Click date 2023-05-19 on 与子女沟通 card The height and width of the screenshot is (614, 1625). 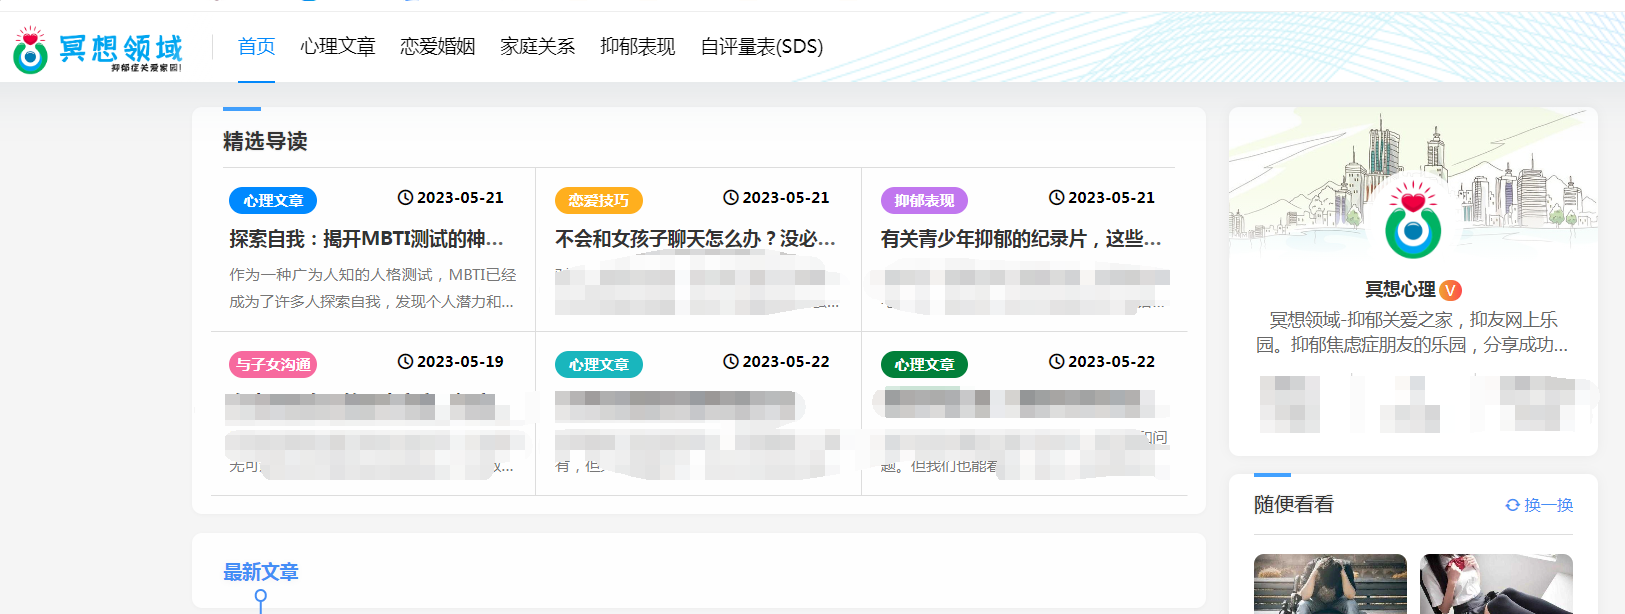[460, 362]
